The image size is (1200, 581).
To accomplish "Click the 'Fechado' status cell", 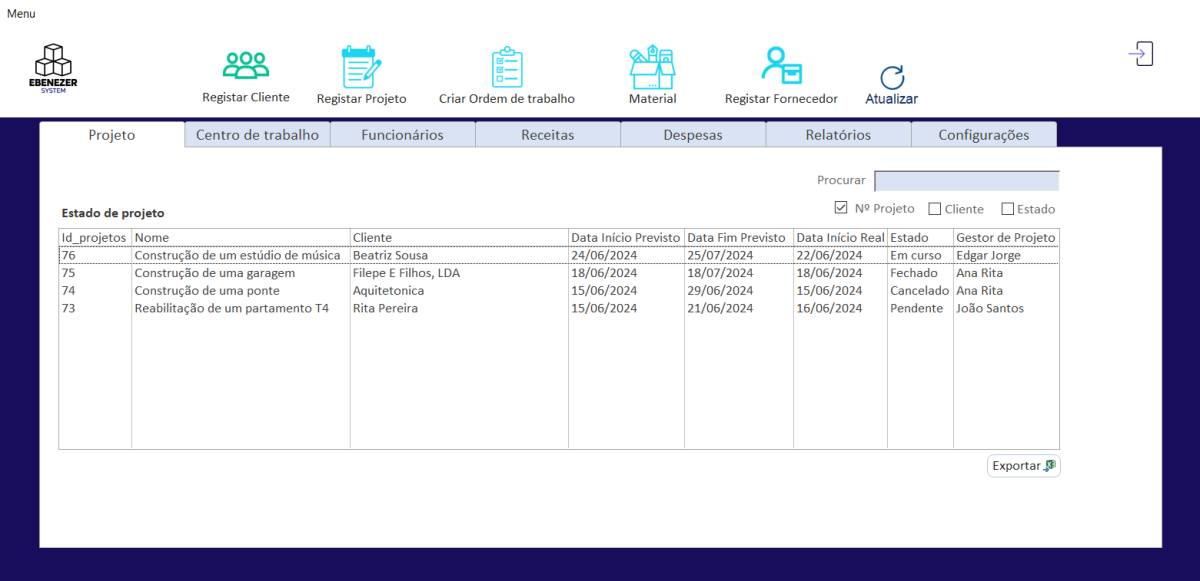I will [914, 273].
